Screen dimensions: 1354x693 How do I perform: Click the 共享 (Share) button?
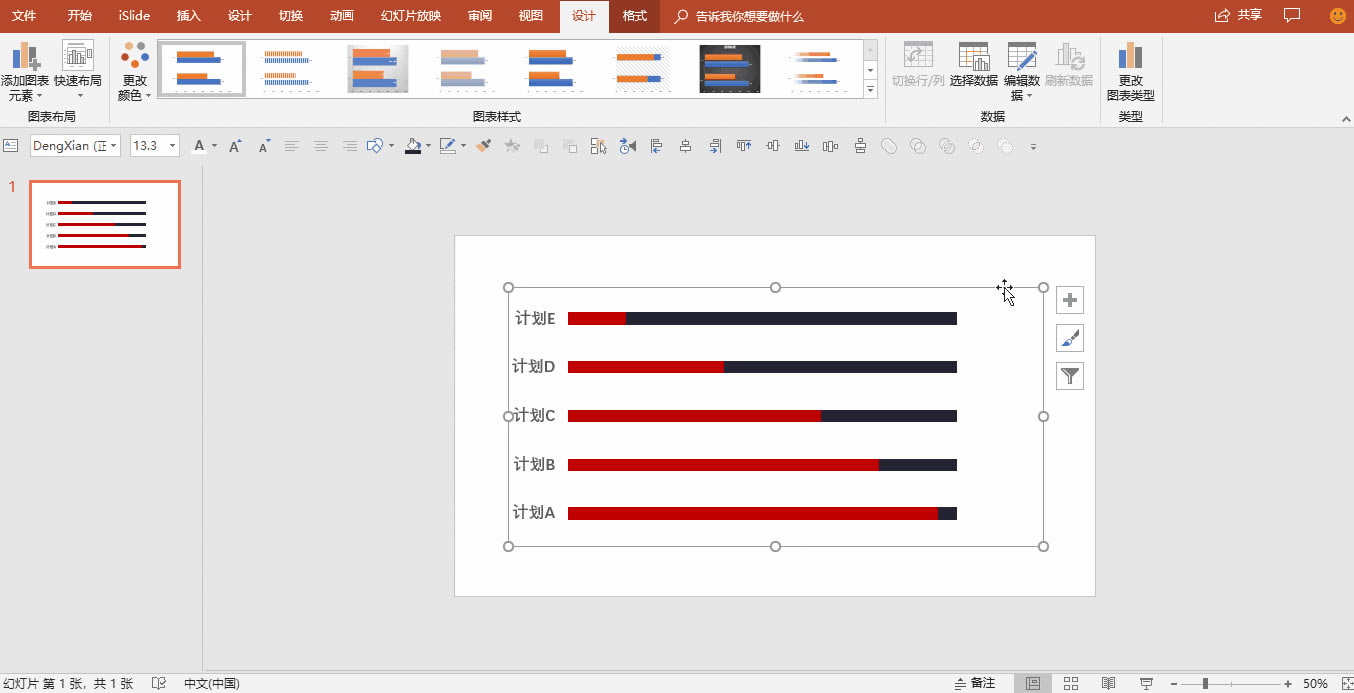tap(1238, 16)
